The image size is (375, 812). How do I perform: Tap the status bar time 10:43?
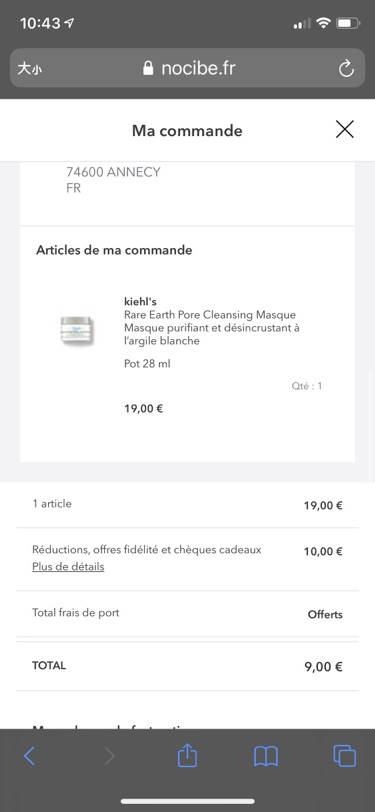(x=40, y=23)
